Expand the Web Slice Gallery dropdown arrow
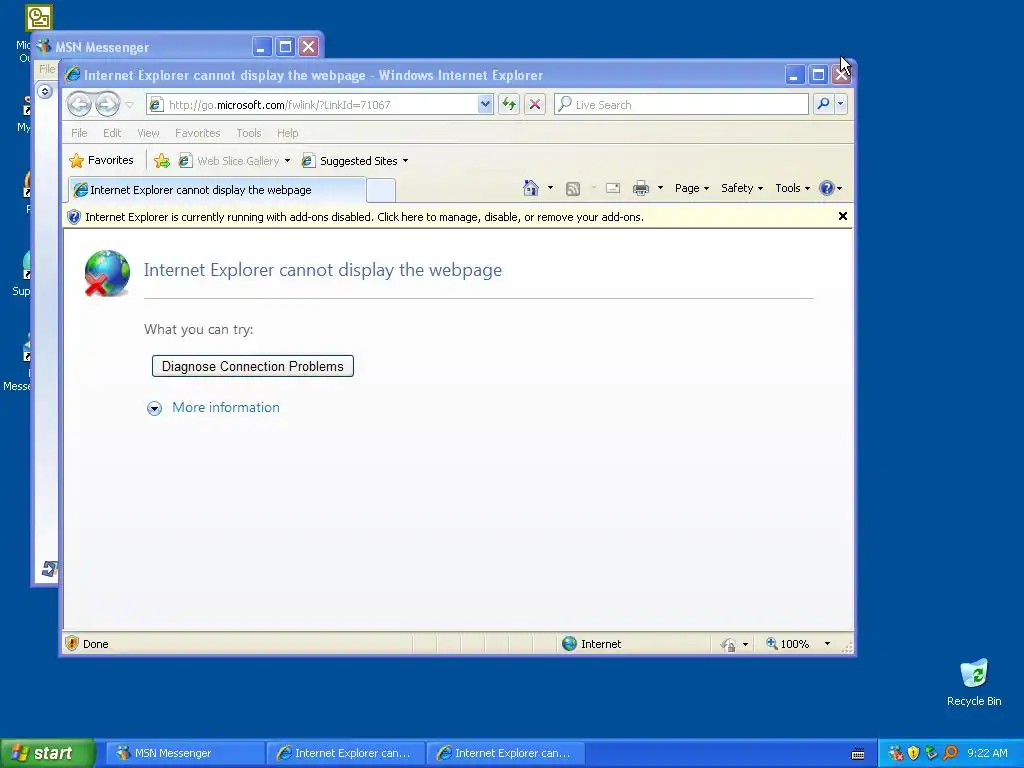 (287, 161)
